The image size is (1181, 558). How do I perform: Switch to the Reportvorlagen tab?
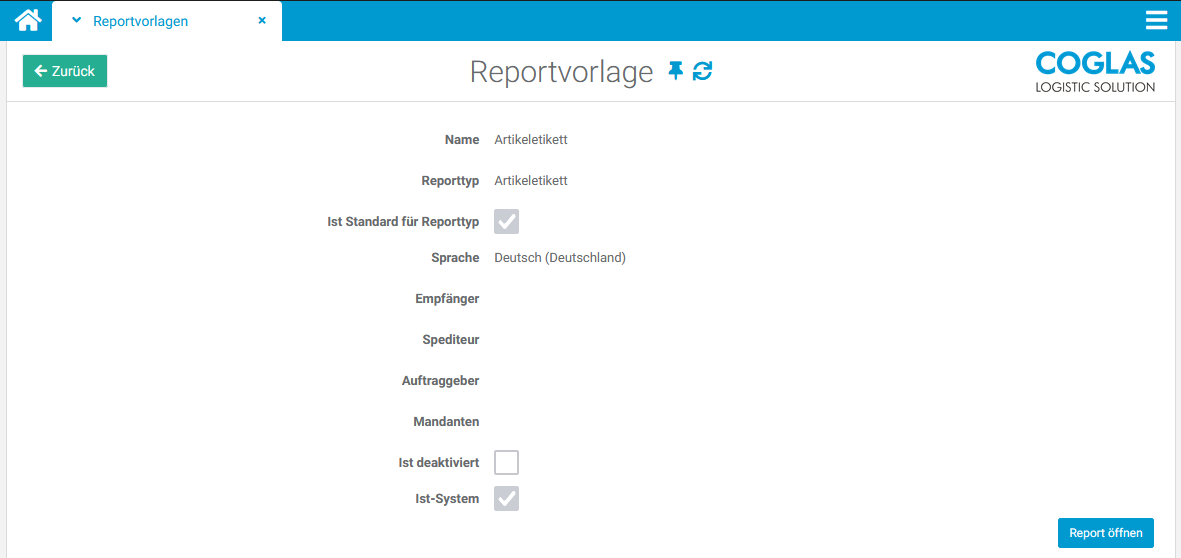(x=140, y=21)
